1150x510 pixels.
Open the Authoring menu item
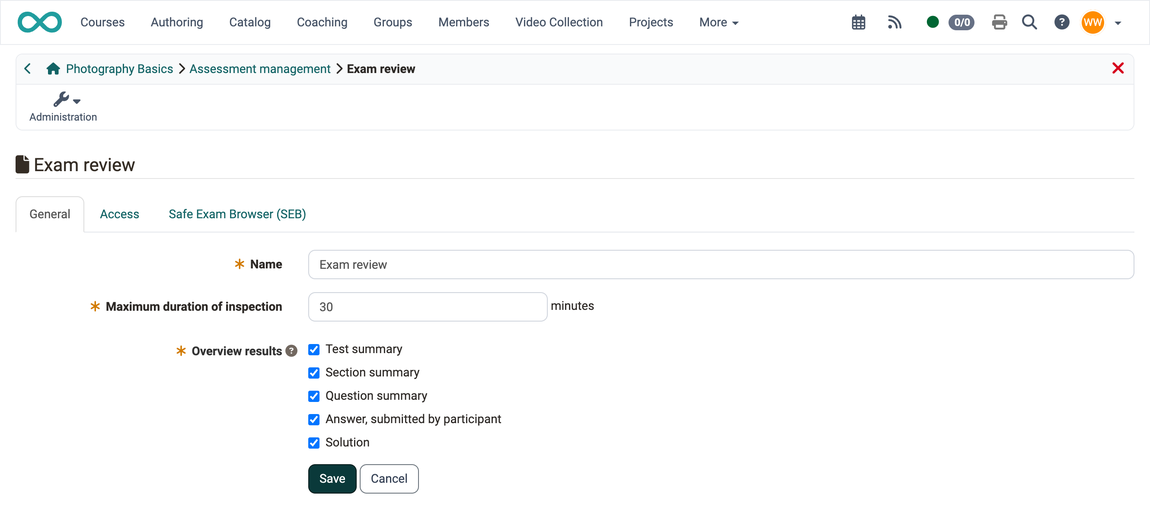(x=177, y=22)
